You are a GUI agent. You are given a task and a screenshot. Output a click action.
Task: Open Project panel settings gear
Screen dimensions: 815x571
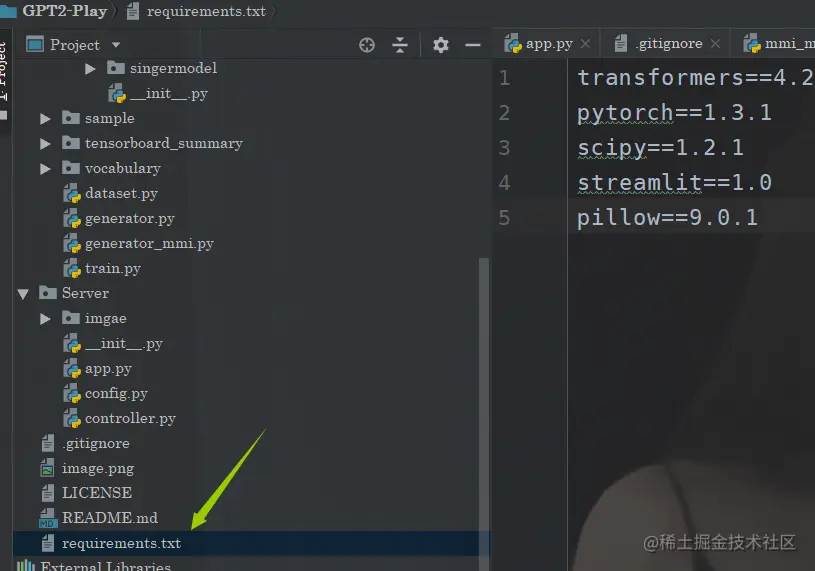(x=441, y=45)
